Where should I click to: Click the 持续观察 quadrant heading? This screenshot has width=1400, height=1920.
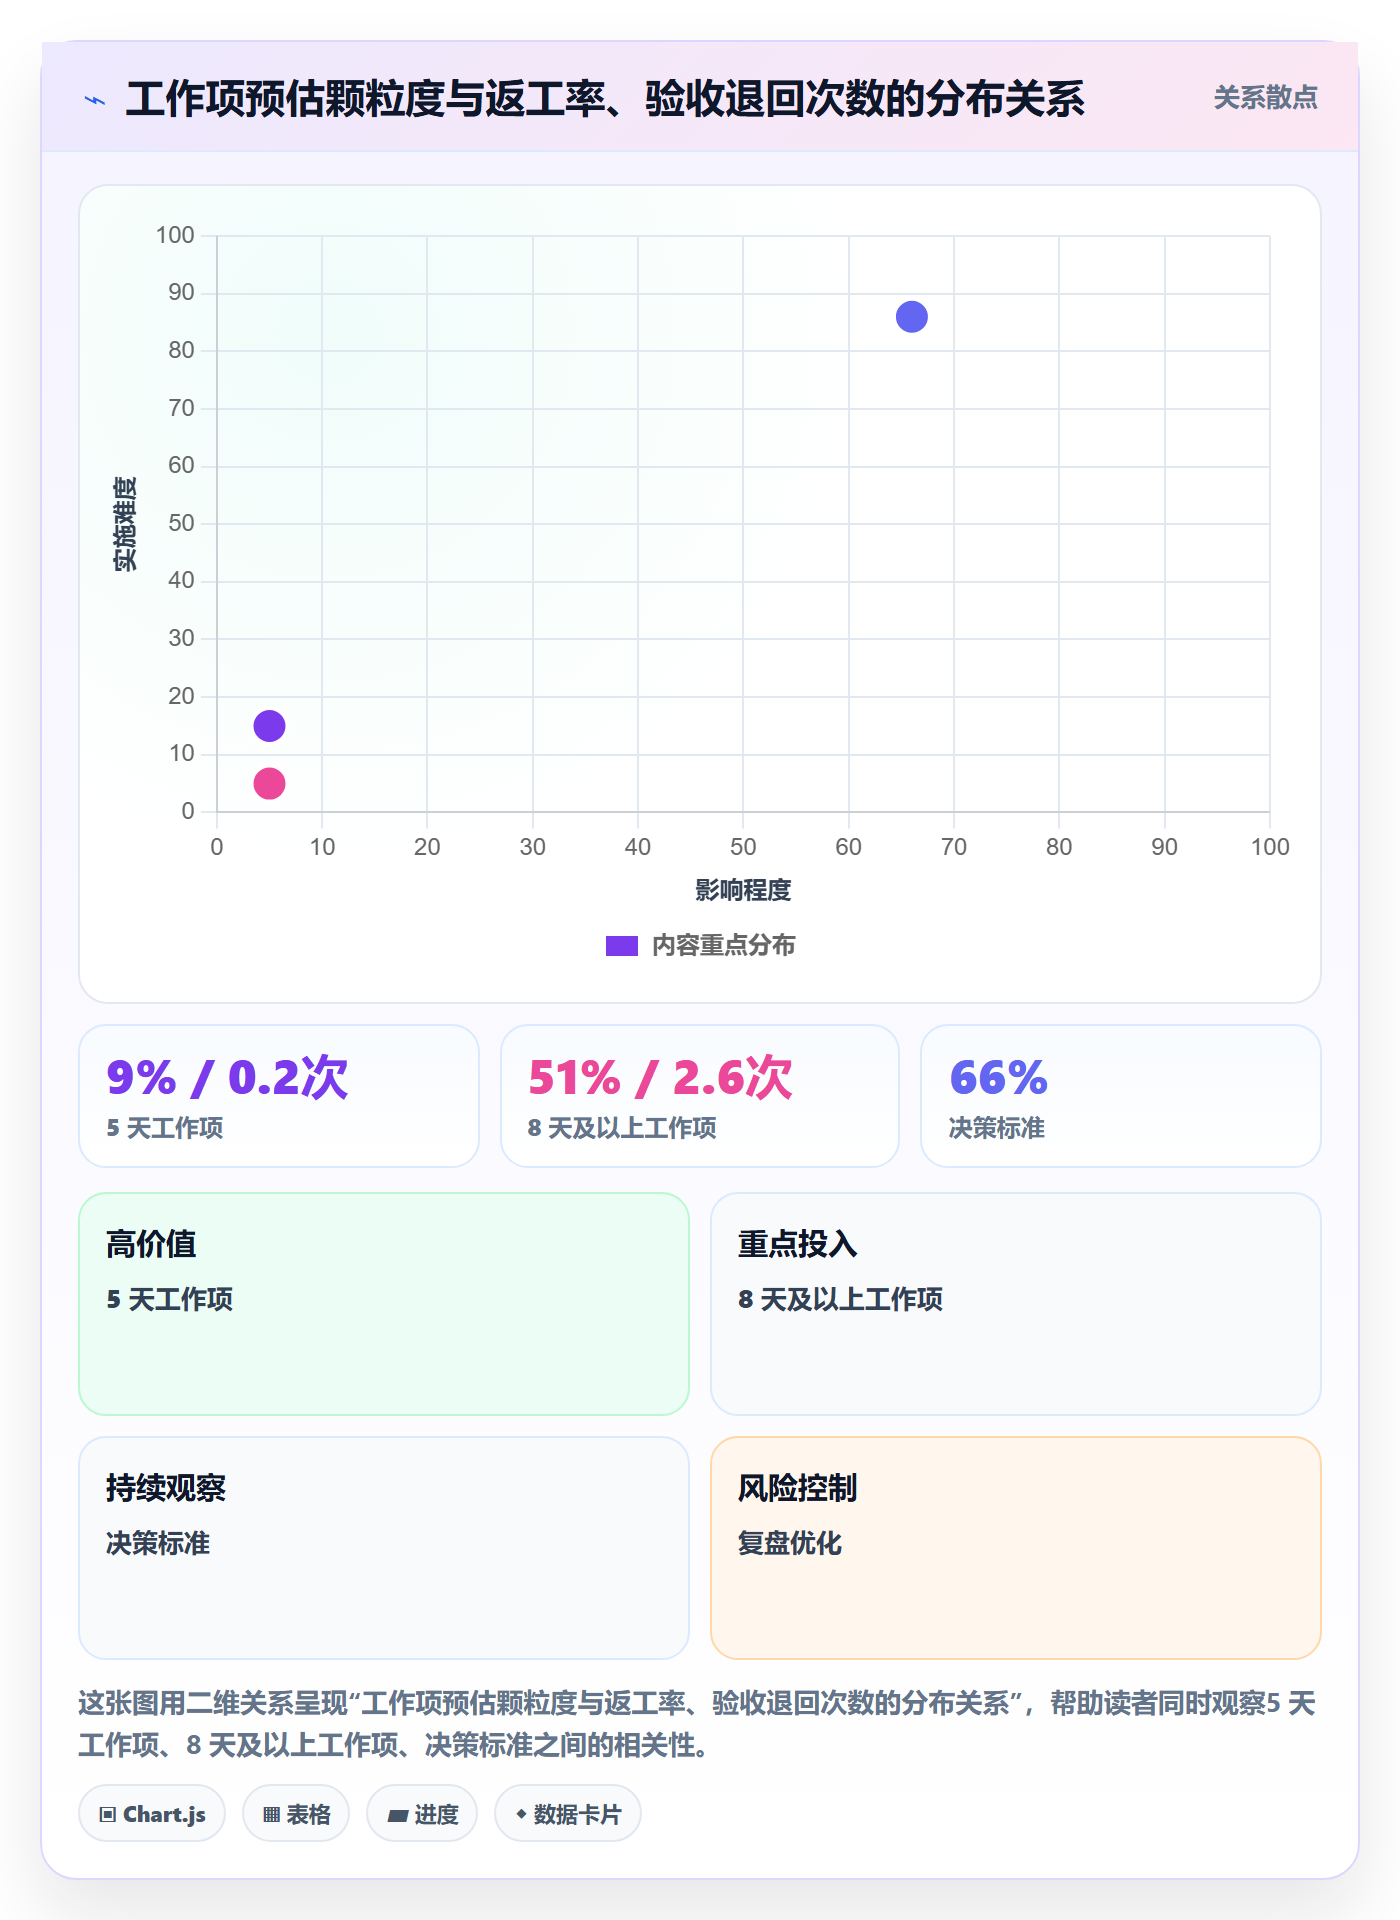(x=166, y=1488)
